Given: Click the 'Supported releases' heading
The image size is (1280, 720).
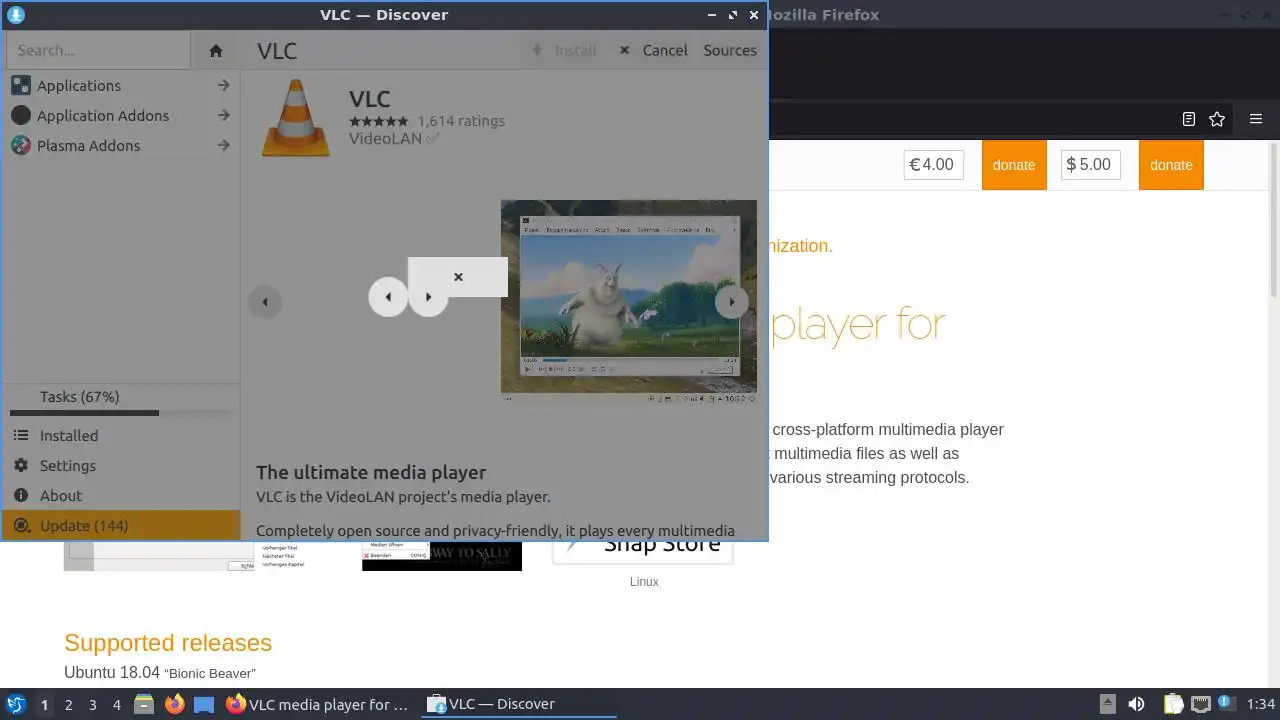Looking at the screenshot, I should (x=168, y=643).
